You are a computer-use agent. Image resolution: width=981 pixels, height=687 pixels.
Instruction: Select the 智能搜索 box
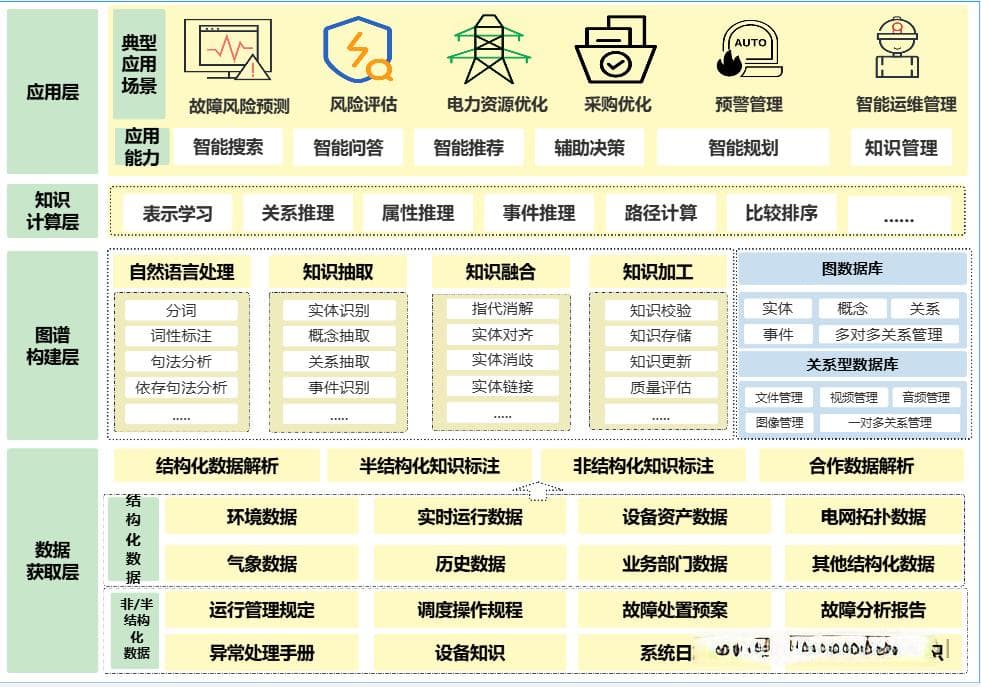(x=228, y=147)
